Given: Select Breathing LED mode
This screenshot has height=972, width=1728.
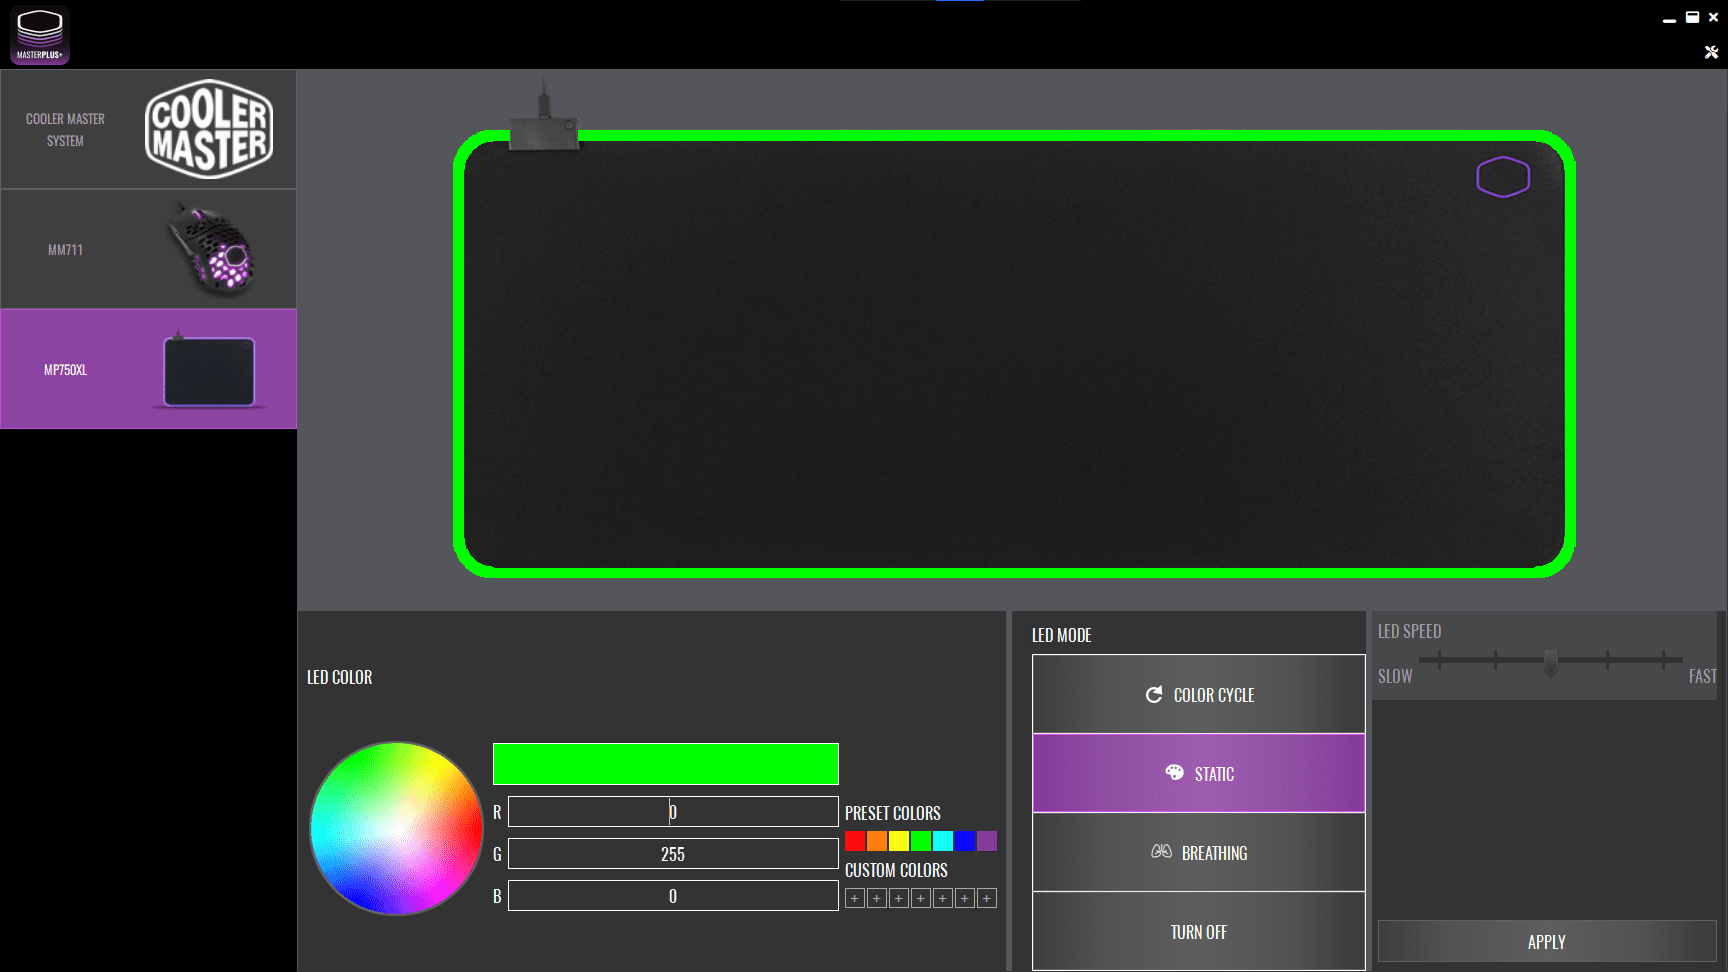Looking at the screenshot, I should point(1199,852).
